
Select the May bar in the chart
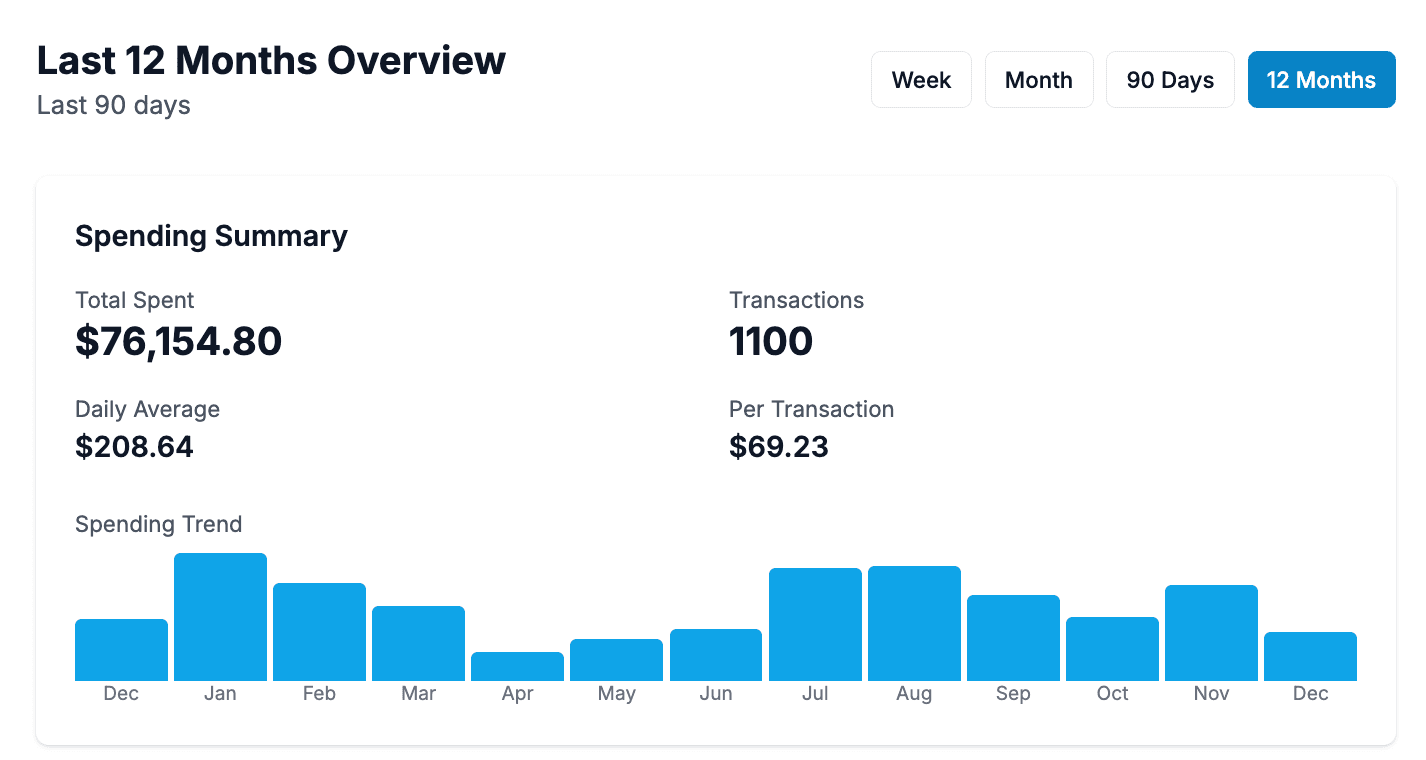coord(616,660)
